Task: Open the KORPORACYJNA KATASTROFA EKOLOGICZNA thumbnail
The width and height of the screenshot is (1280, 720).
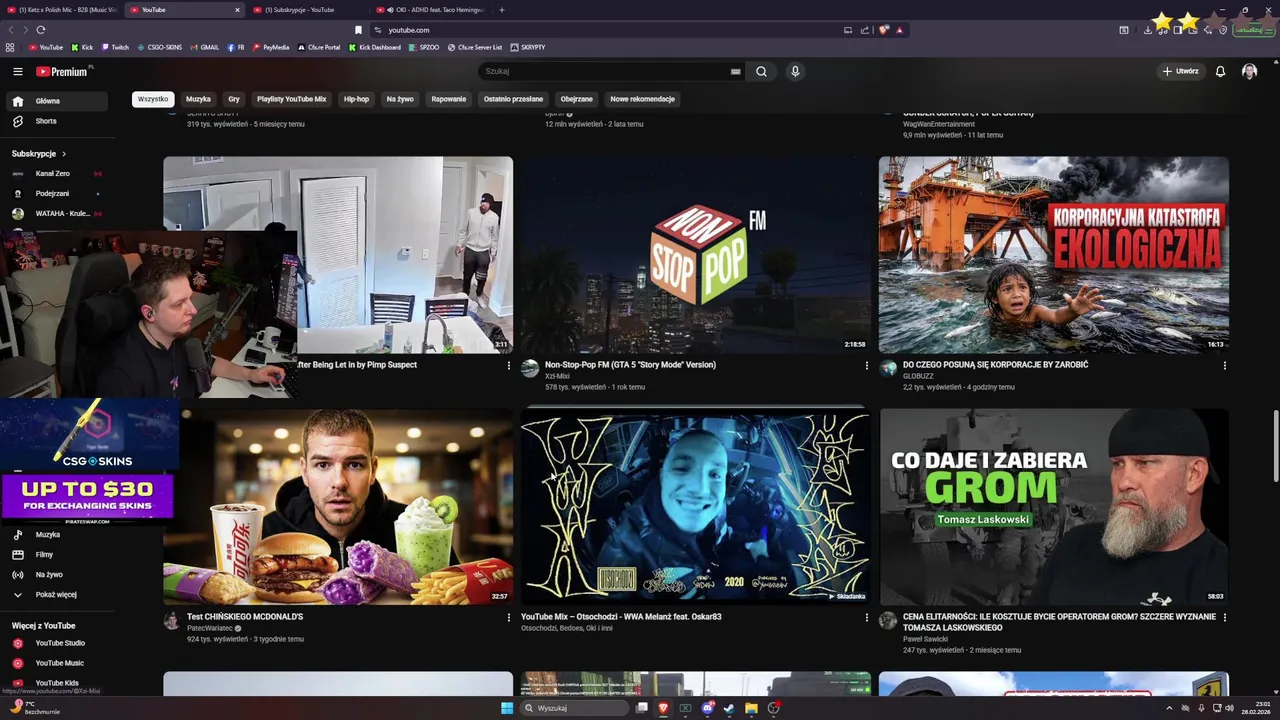Action: [1054, 254]
